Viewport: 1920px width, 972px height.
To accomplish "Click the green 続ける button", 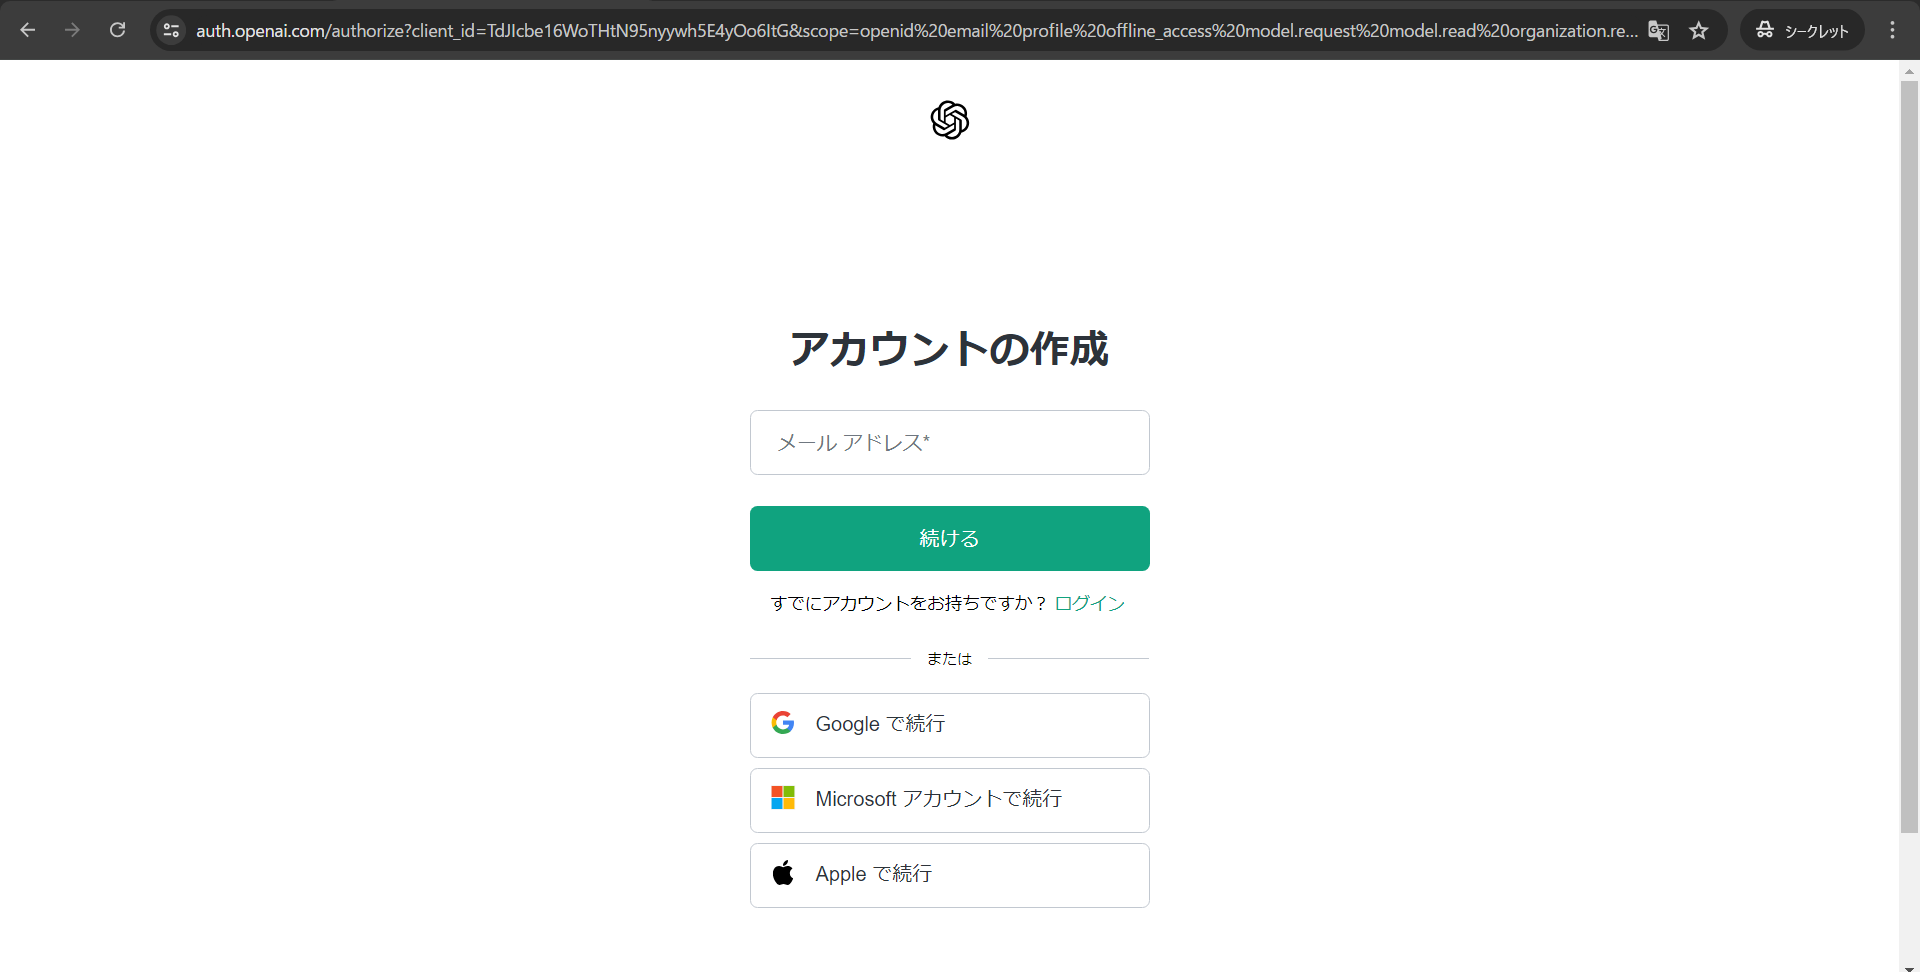I will (x=950, y=538).
